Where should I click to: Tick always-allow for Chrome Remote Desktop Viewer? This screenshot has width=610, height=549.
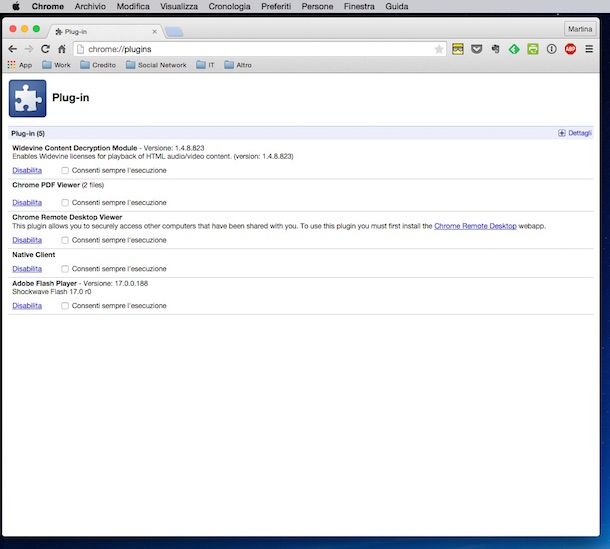[65, 240]
